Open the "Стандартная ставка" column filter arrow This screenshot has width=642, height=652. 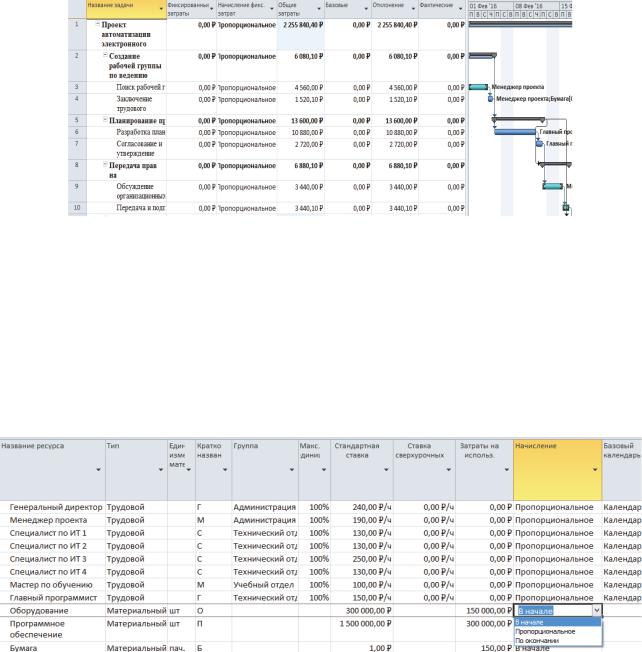[x=386, y=469]
